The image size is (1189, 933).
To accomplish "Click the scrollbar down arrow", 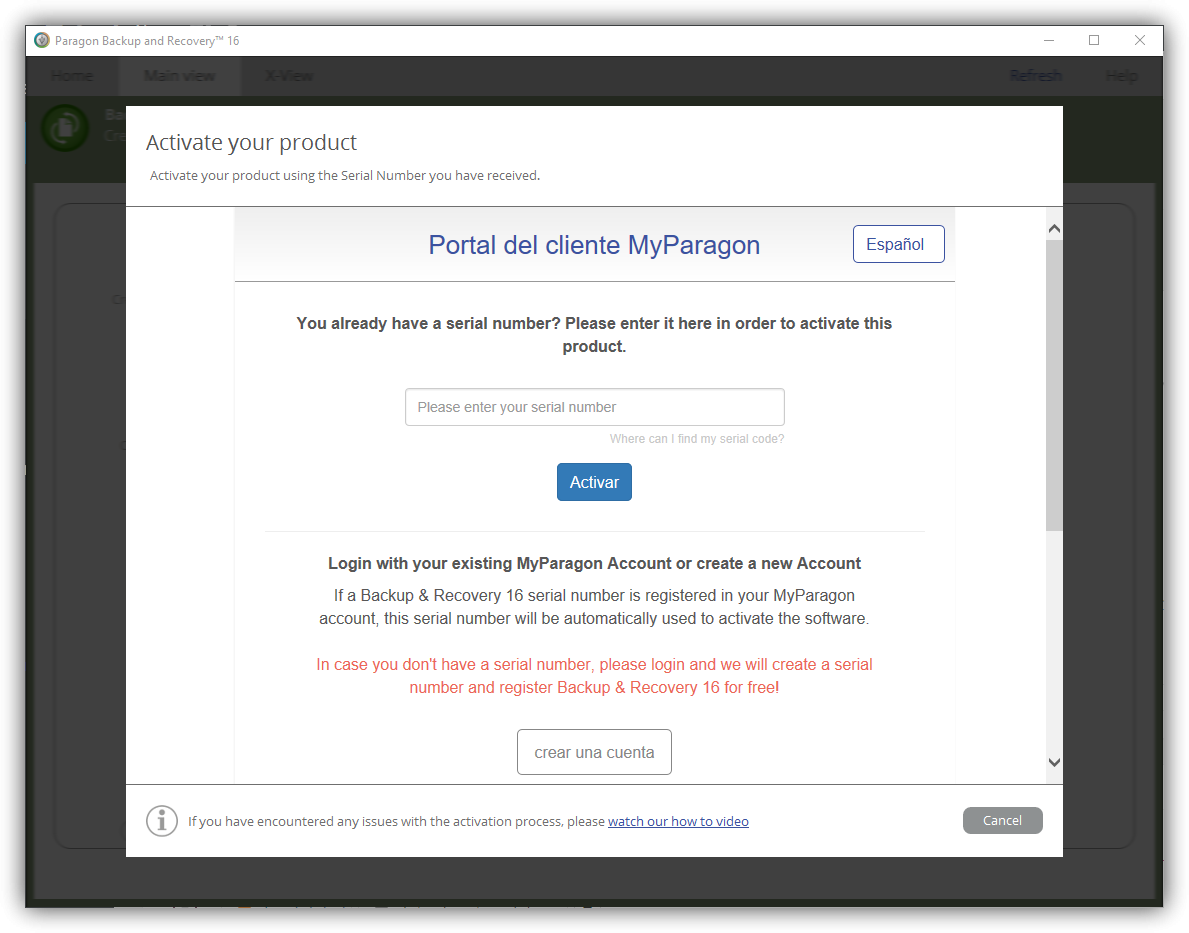I will tap(1054, 762).
